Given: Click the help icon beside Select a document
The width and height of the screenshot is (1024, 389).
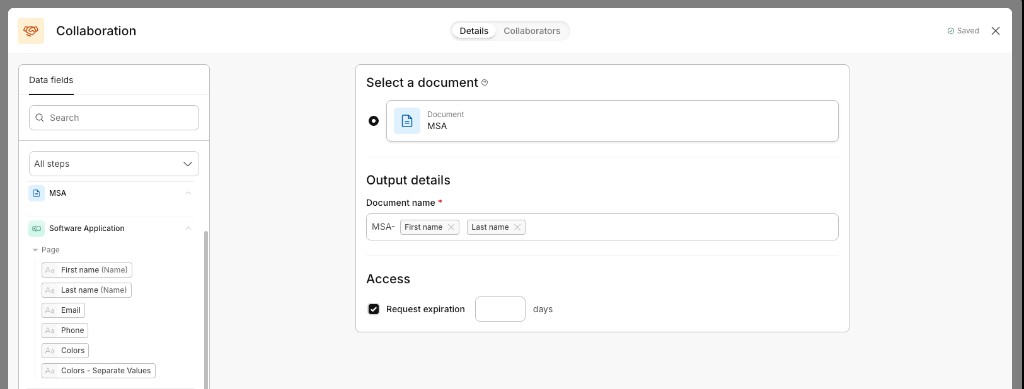Looking at the screenshot, I should pos(485,83).
